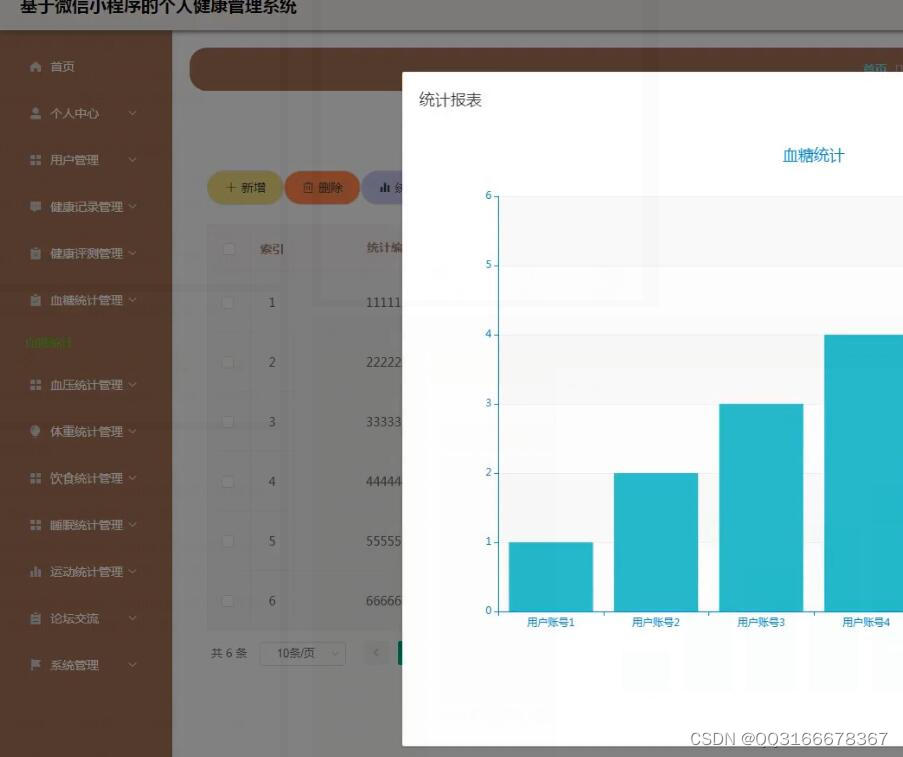Expand the 健康评测管理 chevron

click(x=132, y=253)
